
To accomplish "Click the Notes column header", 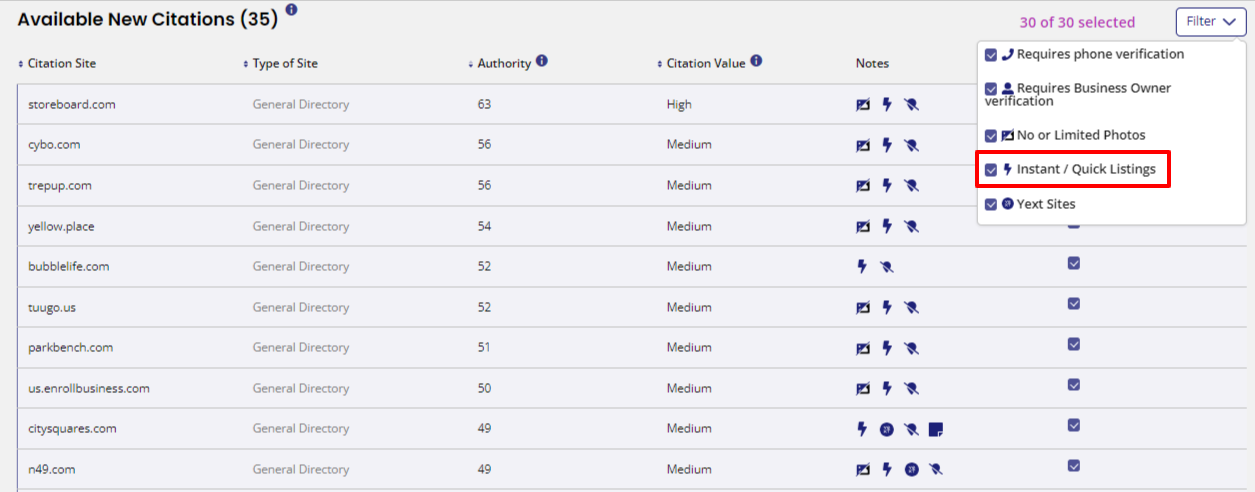I will pyautogui.click(x=872, y=63).
